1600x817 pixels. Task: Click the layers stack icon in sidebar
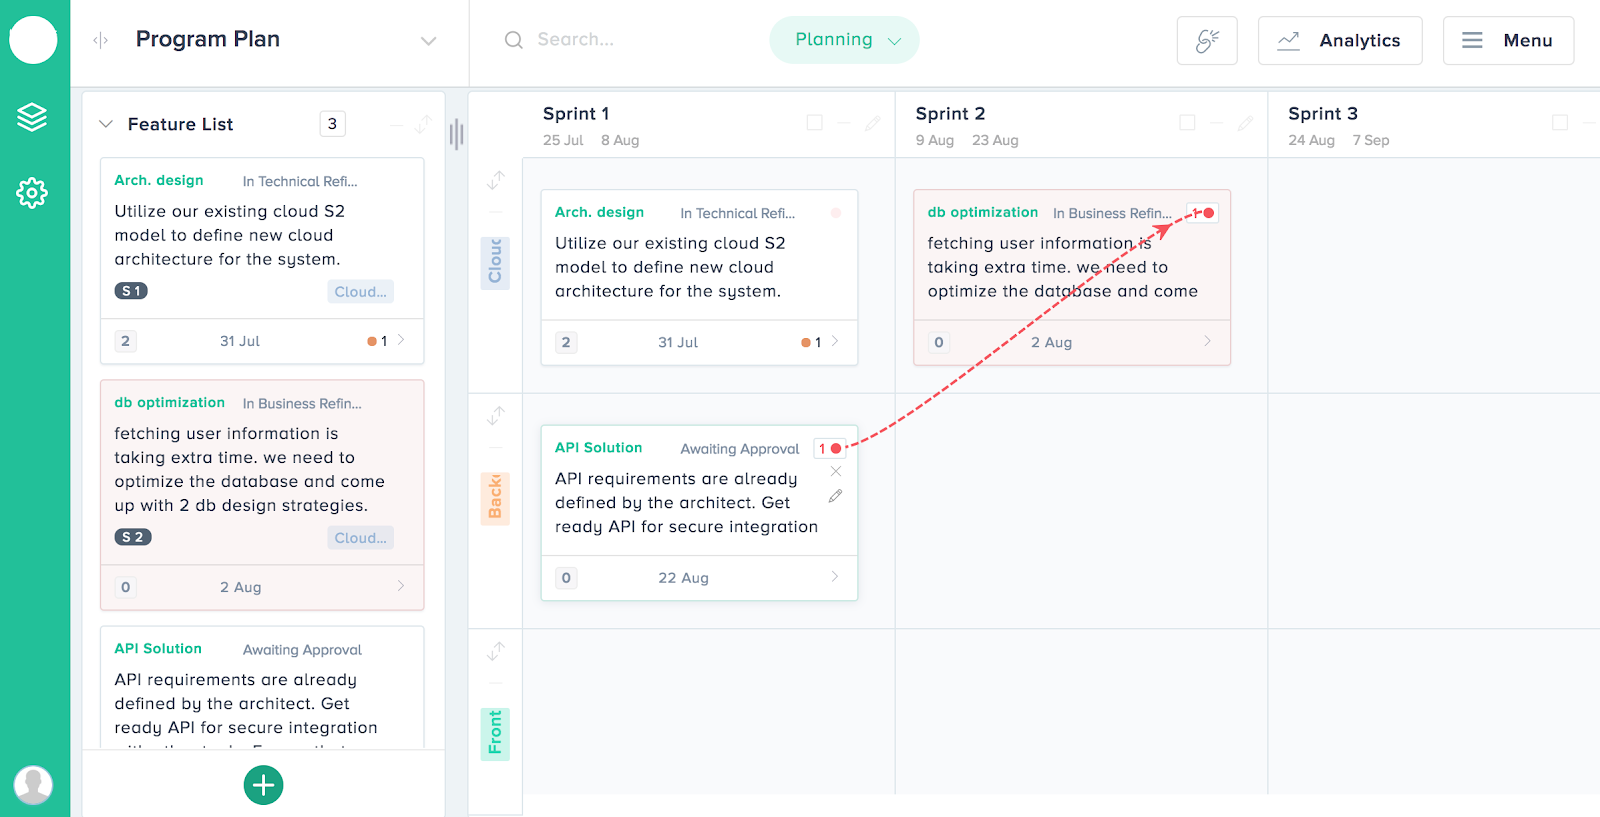click(32, 117)
